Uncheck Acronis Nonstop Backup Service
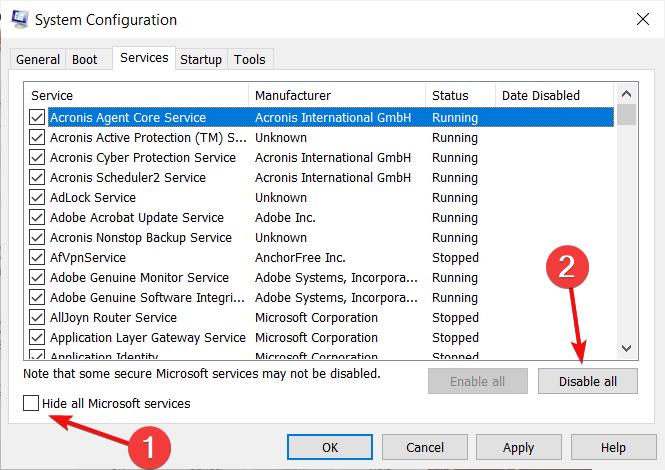 37,237
